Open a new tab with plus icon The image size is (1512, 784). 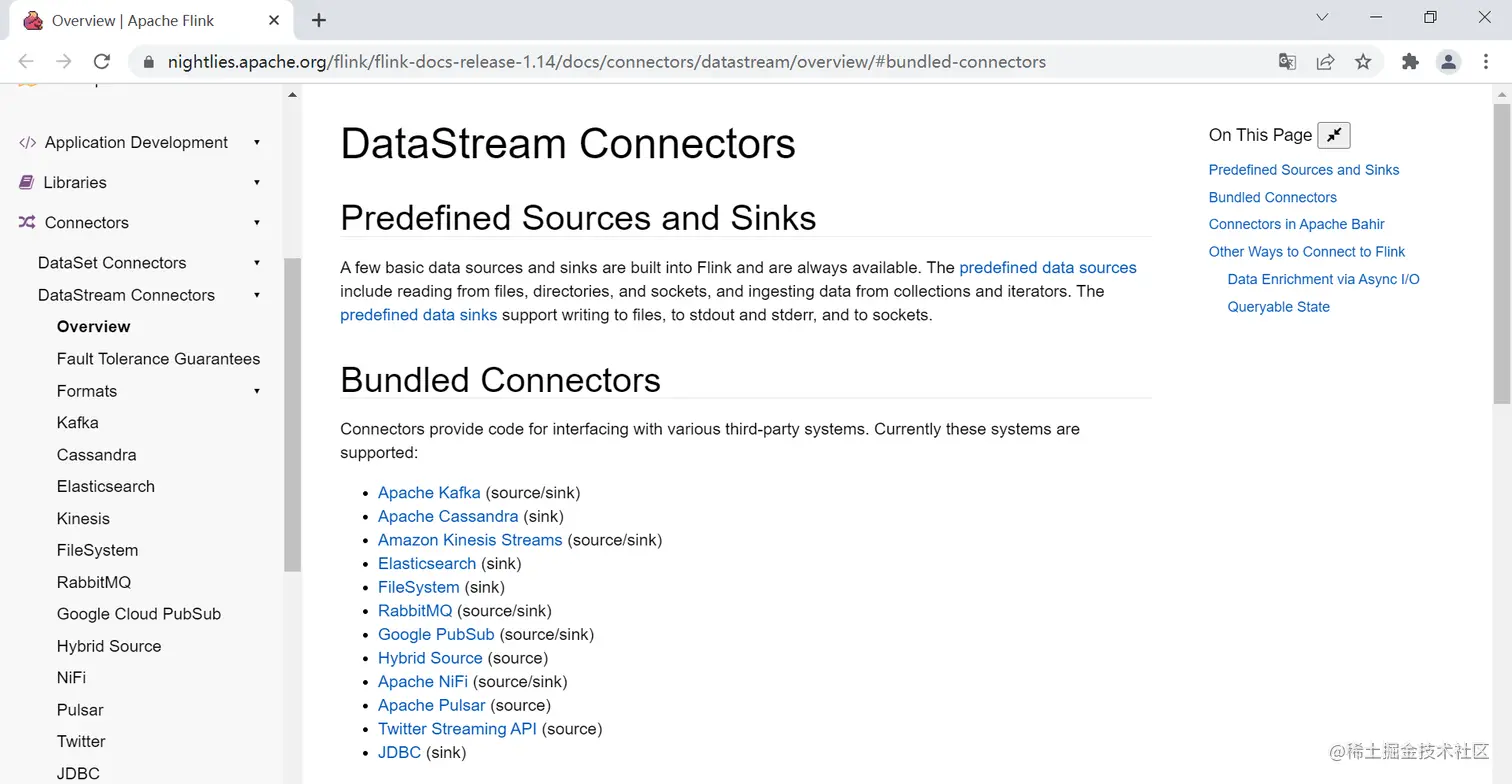(319, 20)
